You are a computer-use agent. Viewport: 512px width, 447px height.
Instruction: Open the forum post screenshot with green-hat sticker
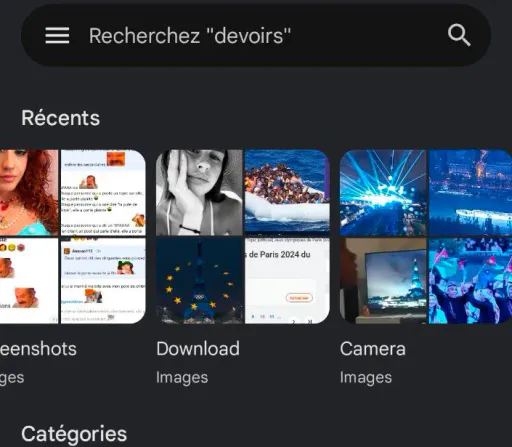(x=103, y=281)
